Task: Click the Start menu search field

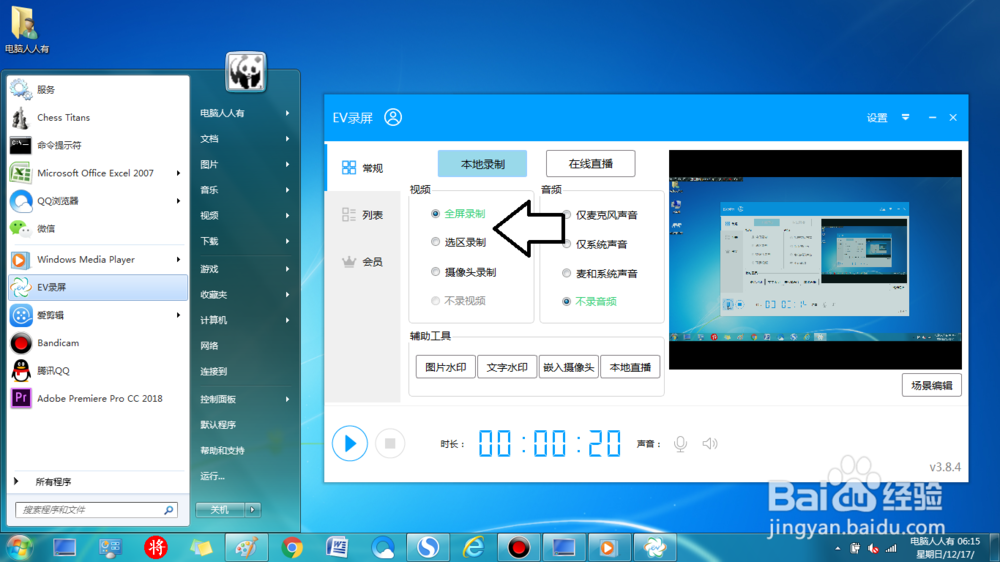Action: pyautogui.click(x=96, y=510)
